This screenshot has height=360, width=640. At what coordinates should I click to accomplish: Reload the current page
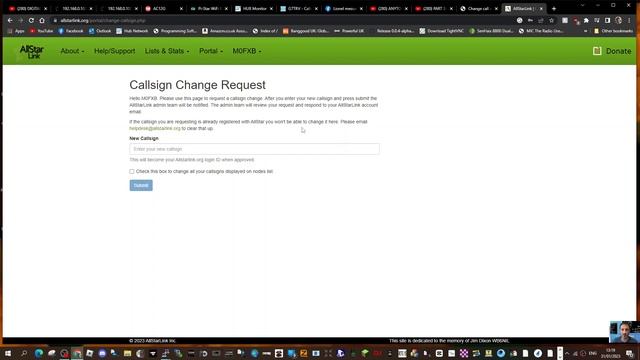click(31, 20)
